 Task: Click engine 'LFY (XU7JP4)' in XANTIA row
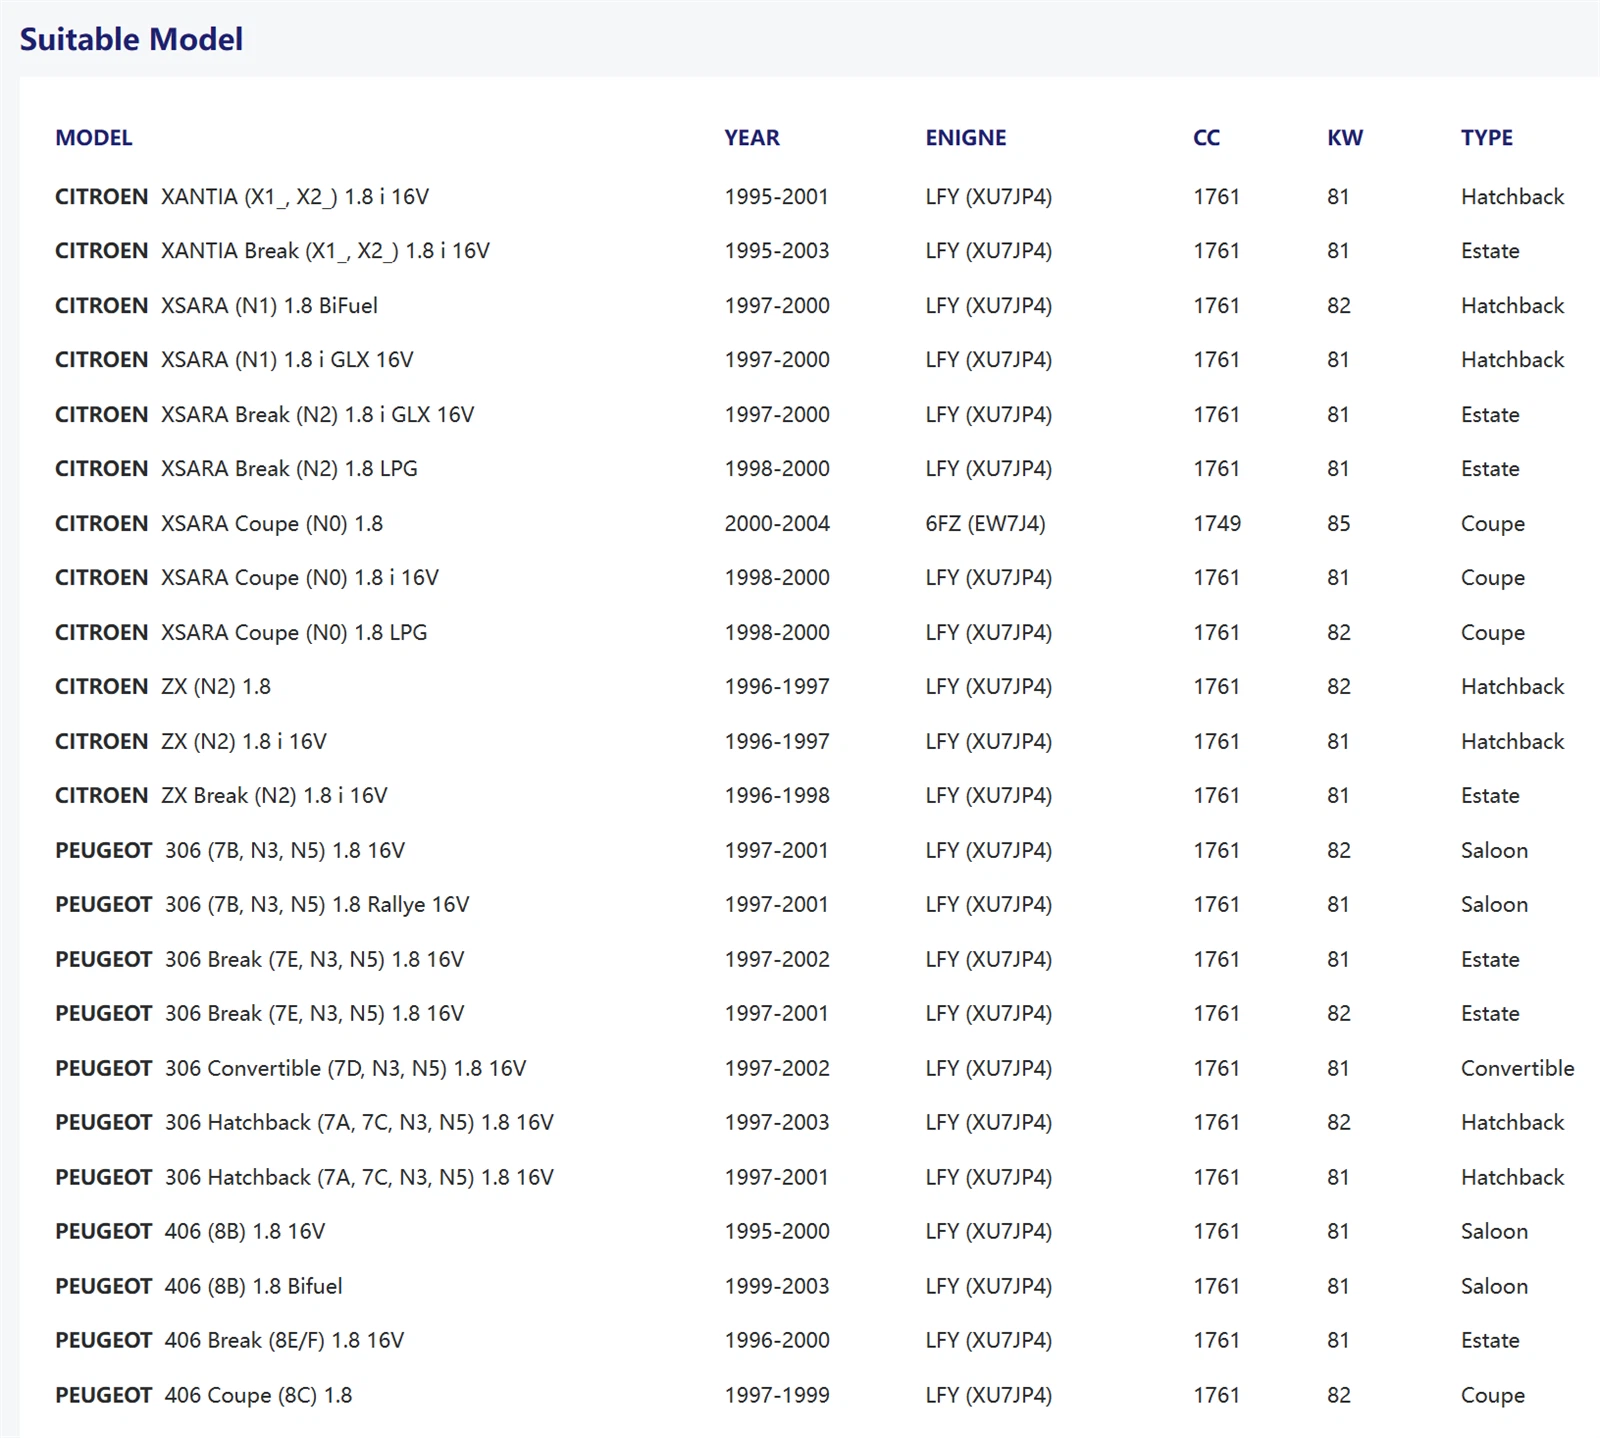pos(989,197)
